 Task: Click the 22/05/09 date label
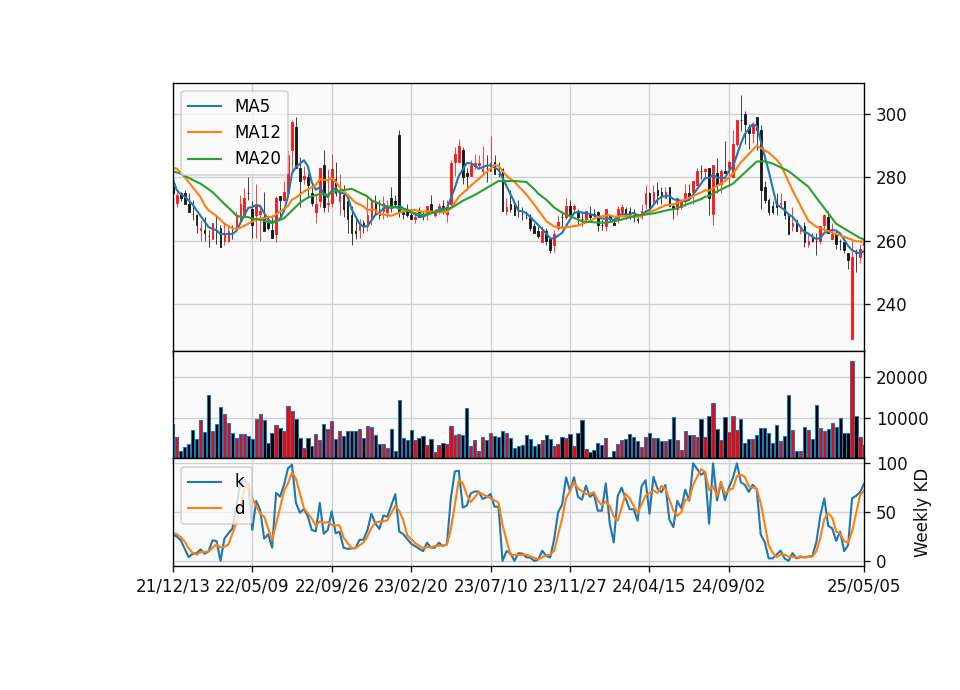coord(252,586)
